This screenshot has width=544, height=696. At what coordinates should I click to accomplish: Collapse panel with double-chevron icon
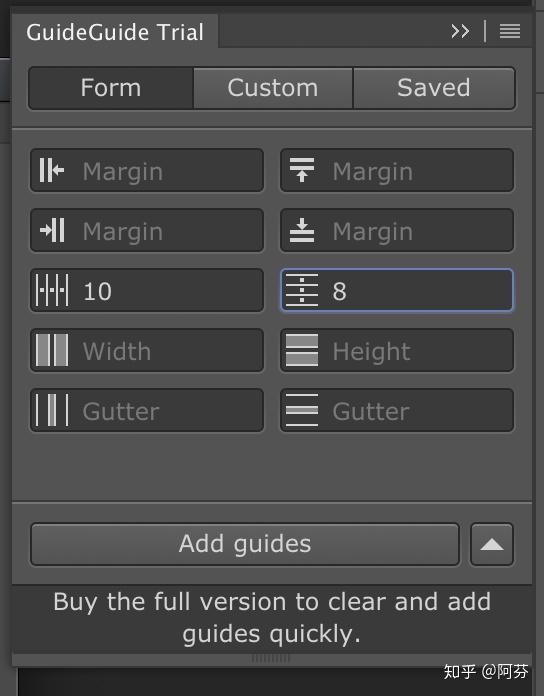pos(460,31)
